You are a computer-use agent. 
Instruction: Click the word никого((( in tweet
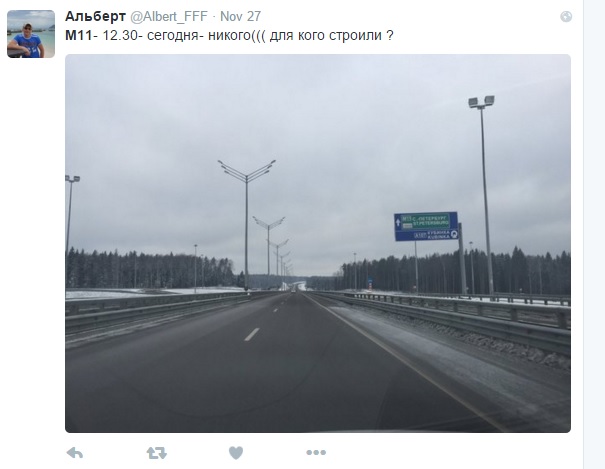(237, 35)
